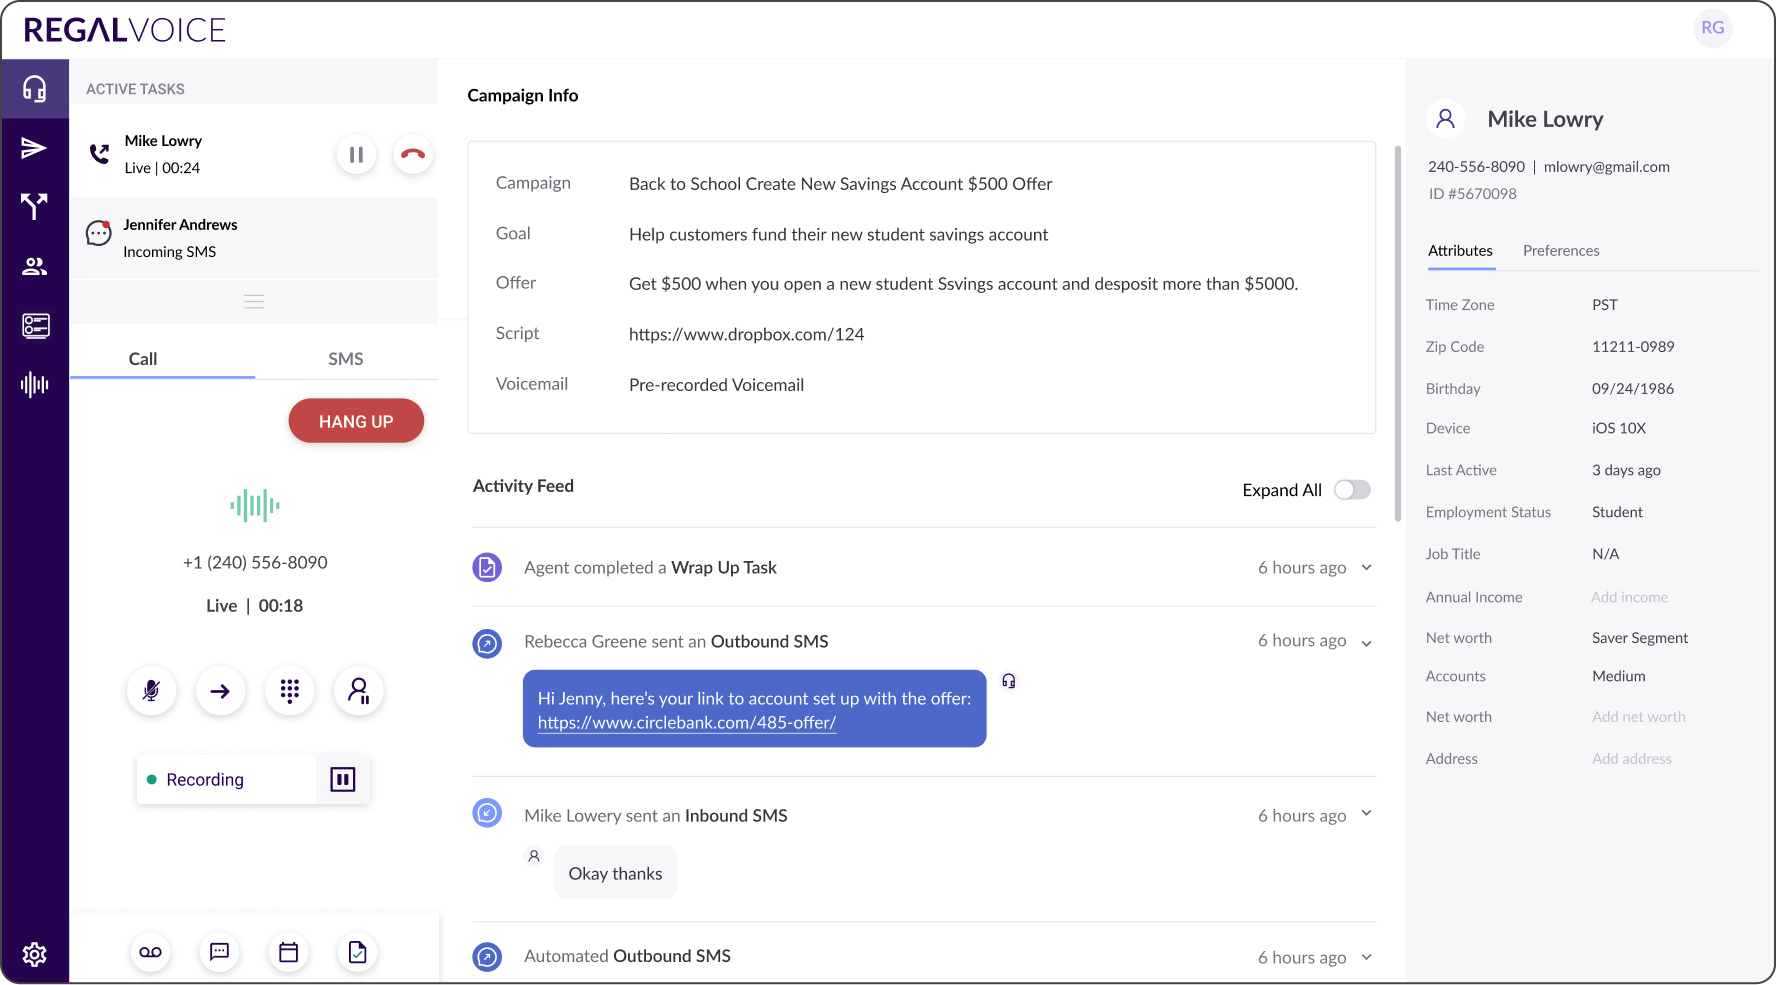Open the dial pad keypad
This screenshot has height=985, width=1776.
click(290, 691)
